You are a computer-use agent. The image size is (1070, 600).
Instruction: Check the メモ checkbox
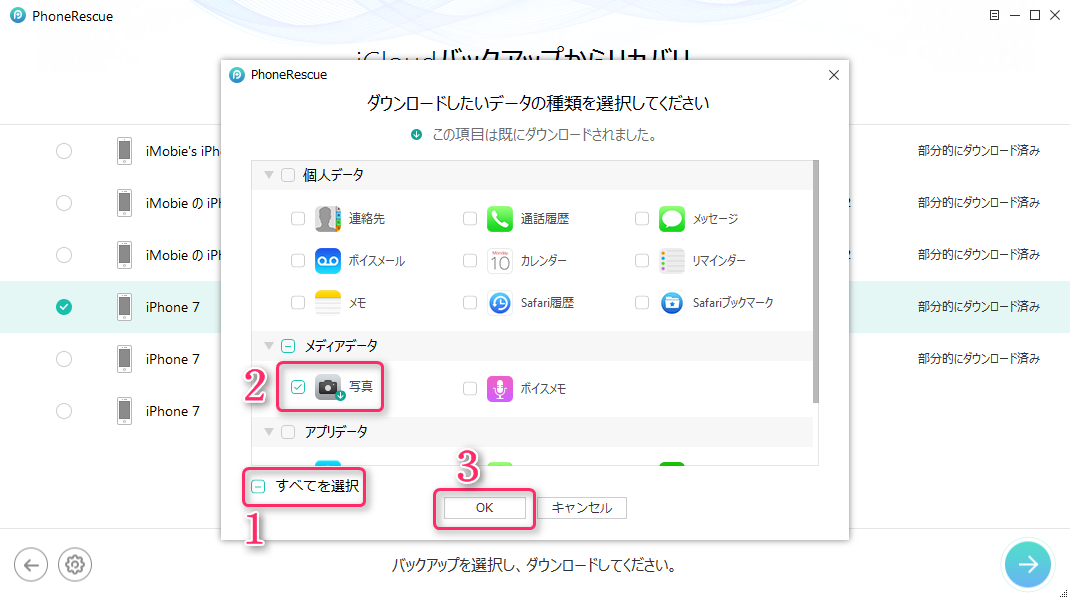[x=298, y=302]
